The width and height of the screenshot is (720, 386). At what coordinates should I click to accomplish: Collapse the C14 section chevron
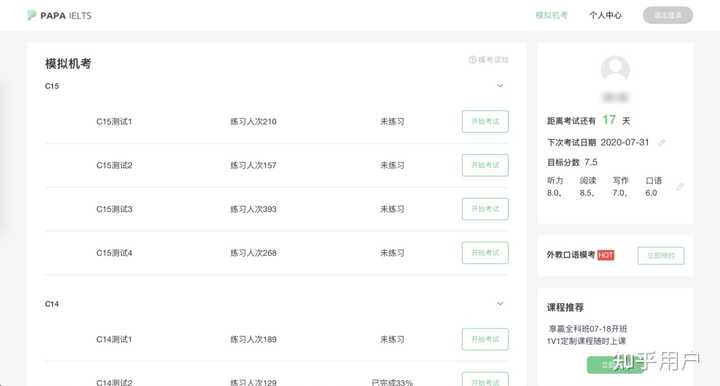pyautogui.click(x=500, y=304)
